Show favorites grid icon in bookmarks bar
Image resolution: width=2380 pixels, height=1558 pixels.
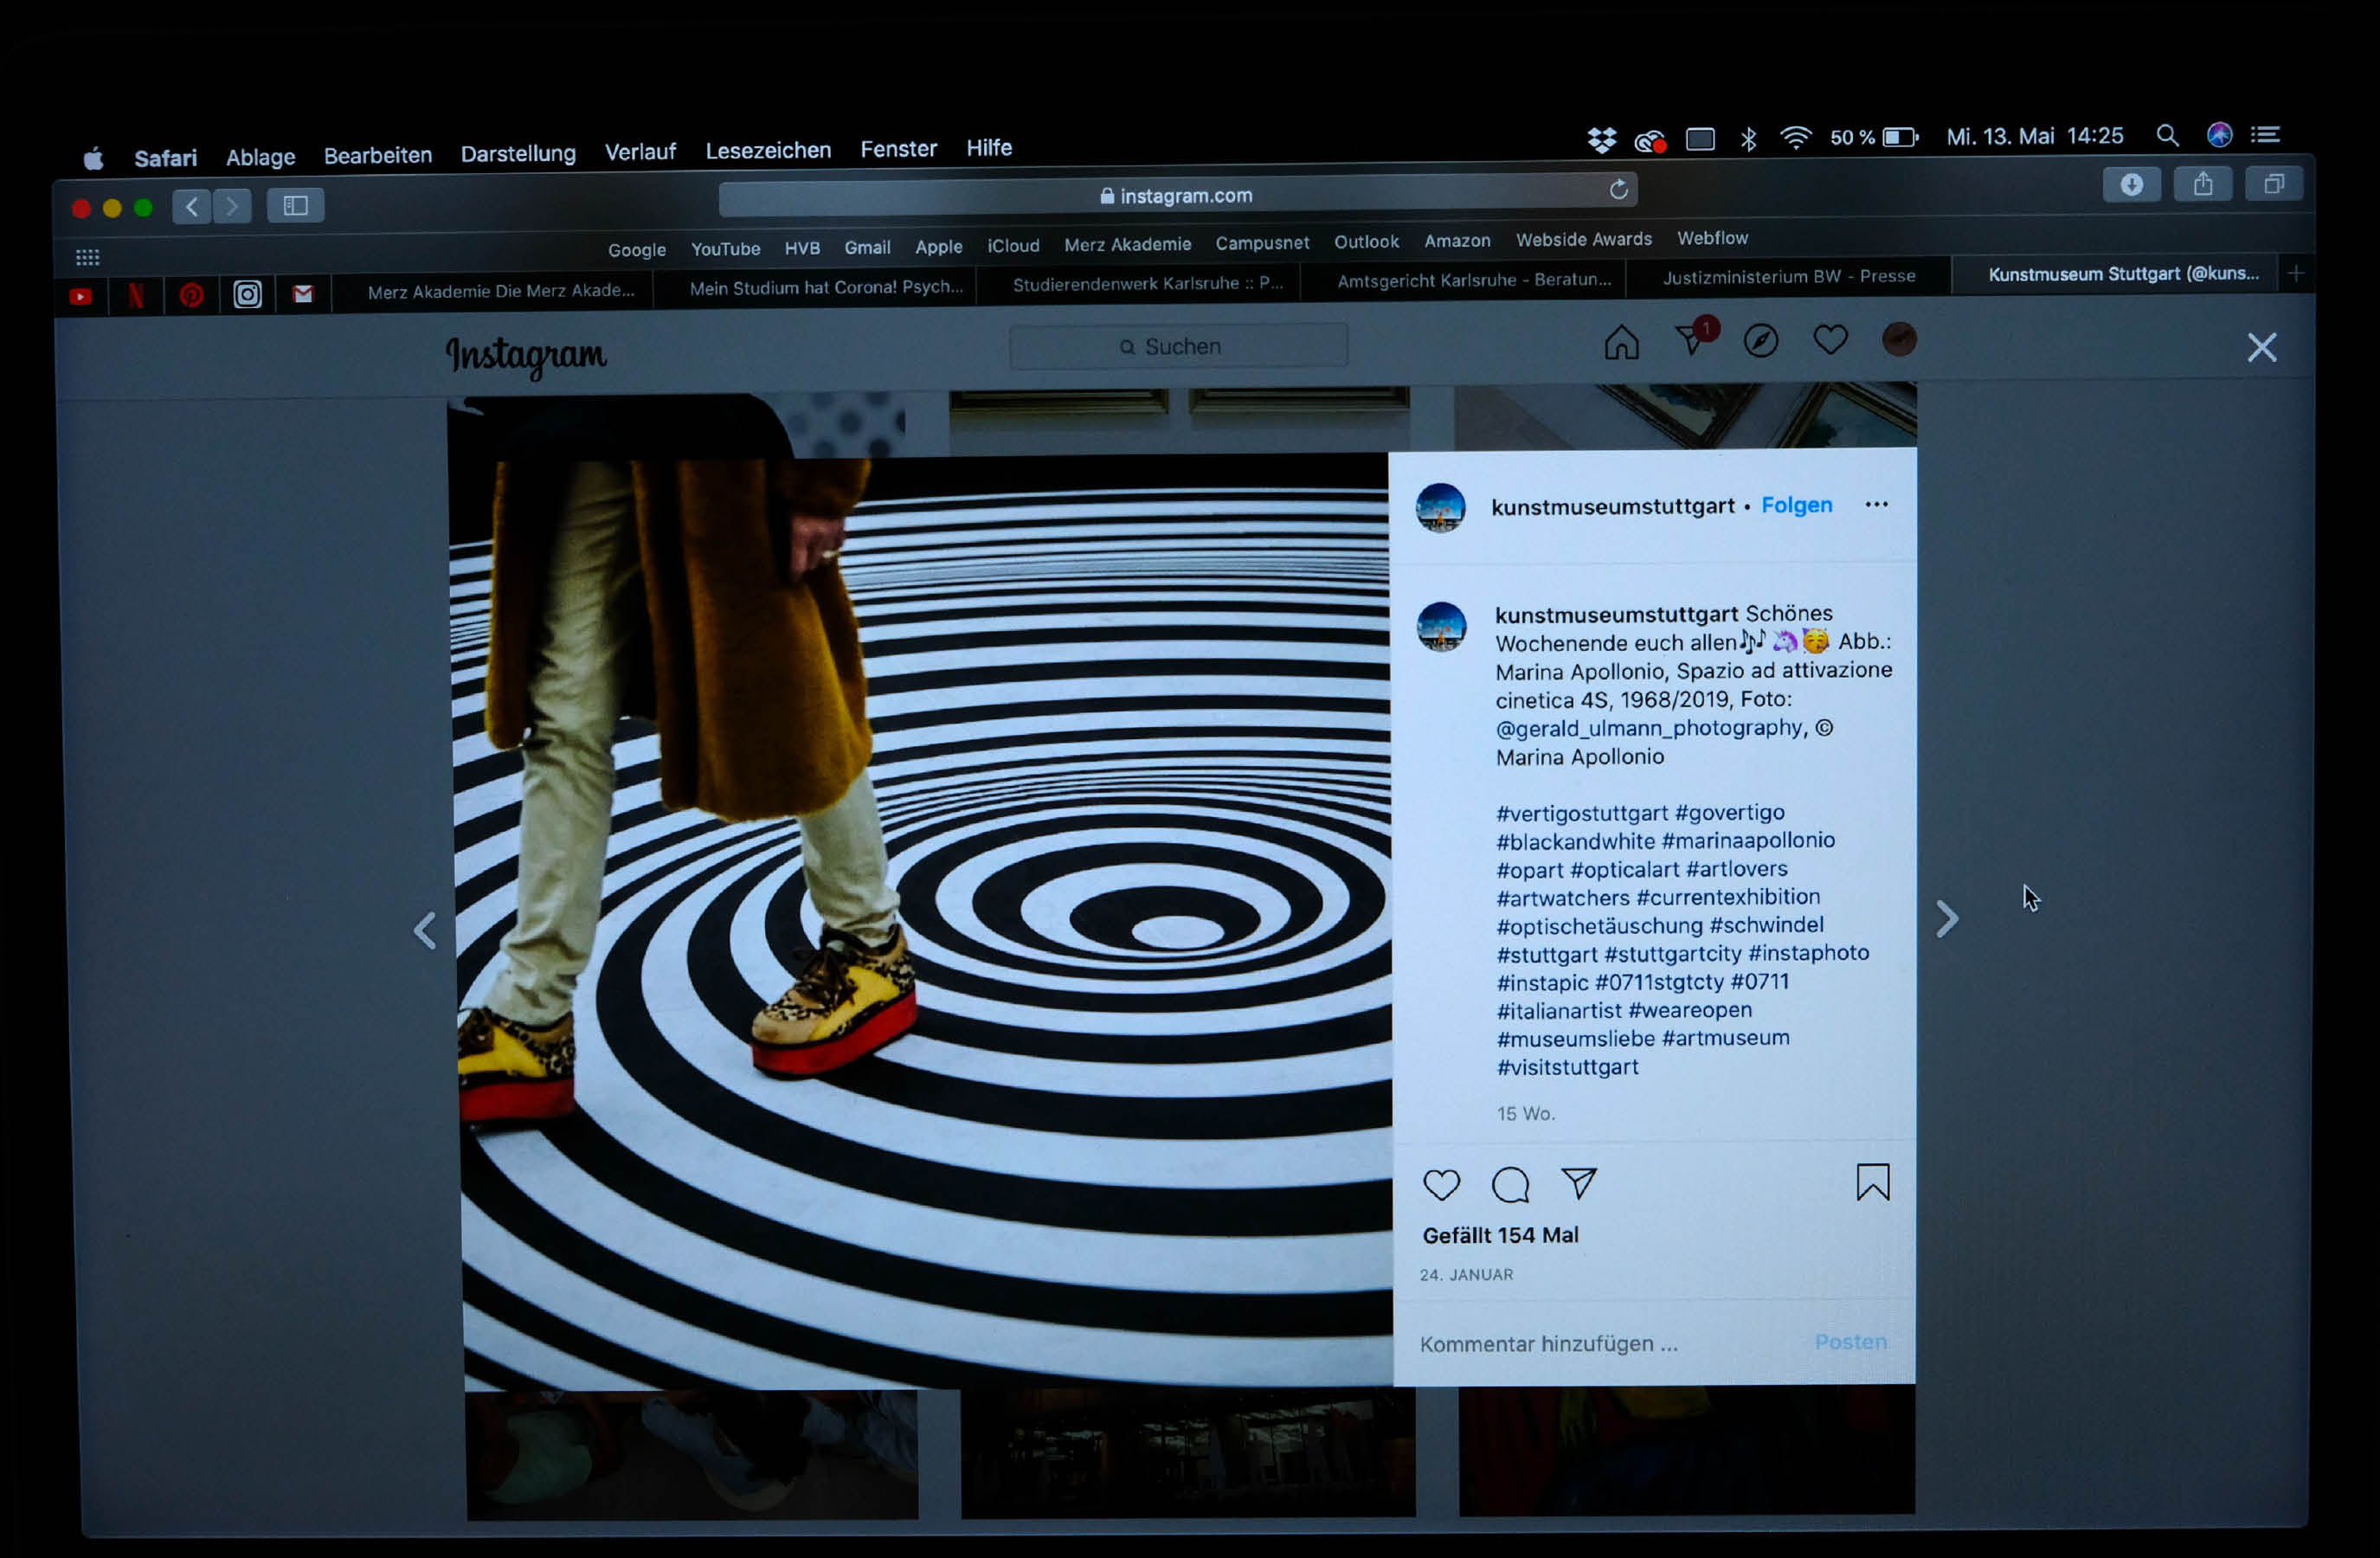tap(88, 258)
